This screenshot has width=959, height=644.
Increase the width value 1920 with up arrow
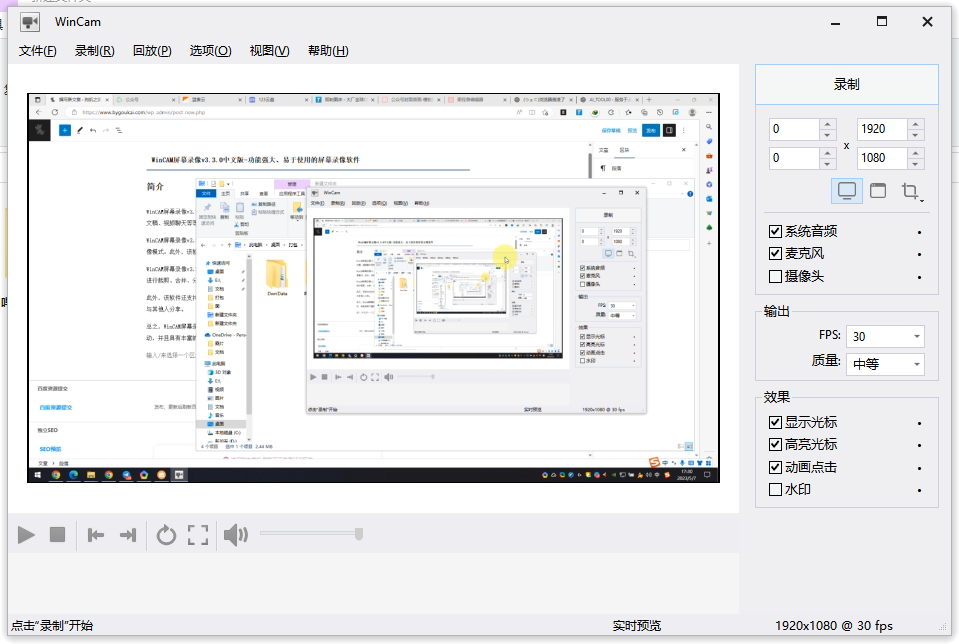tap(915, 124)
